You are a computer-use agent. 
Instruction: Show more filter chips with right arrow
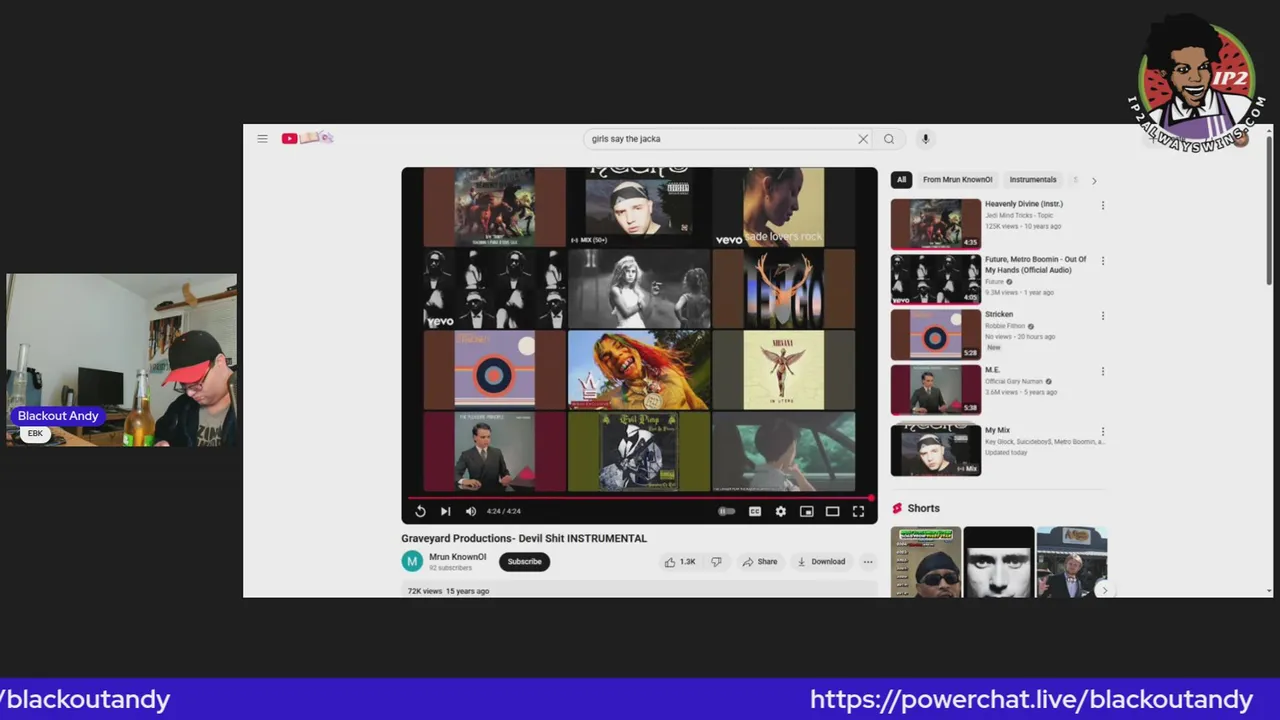tap(1094, 181)
